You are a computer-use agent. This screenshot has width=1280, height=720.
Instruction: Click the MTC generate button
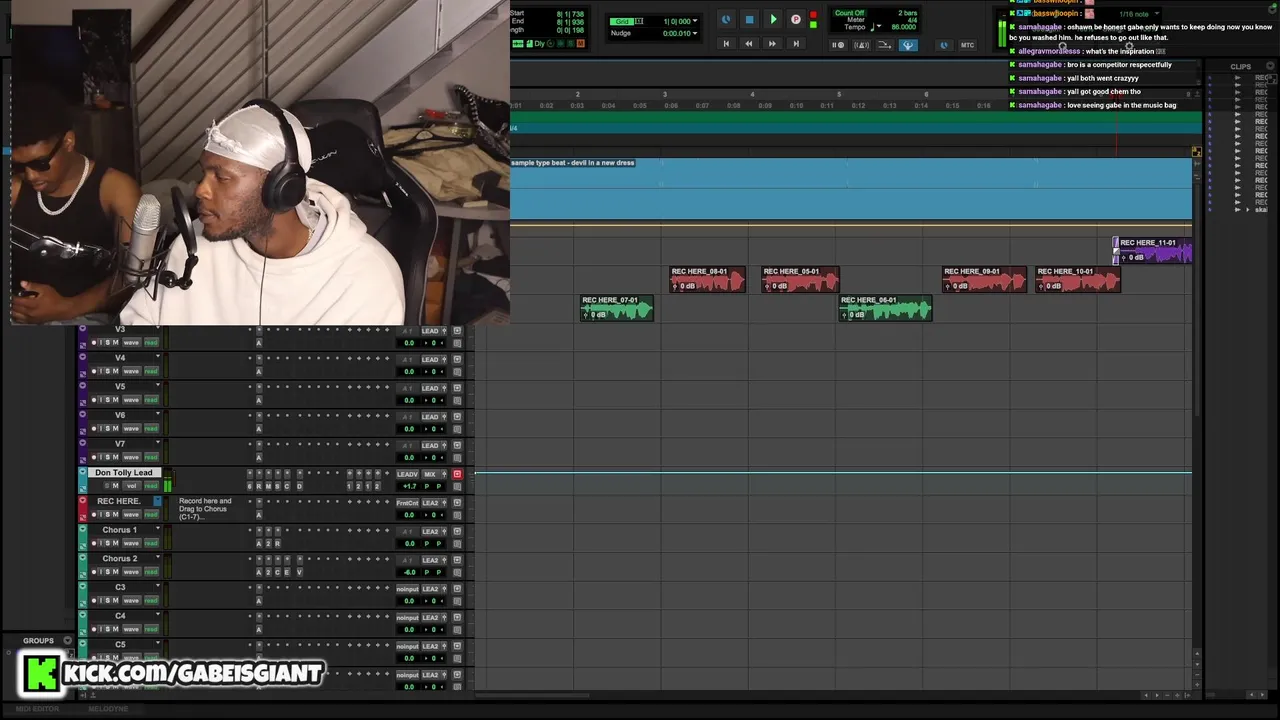point(968,45)
